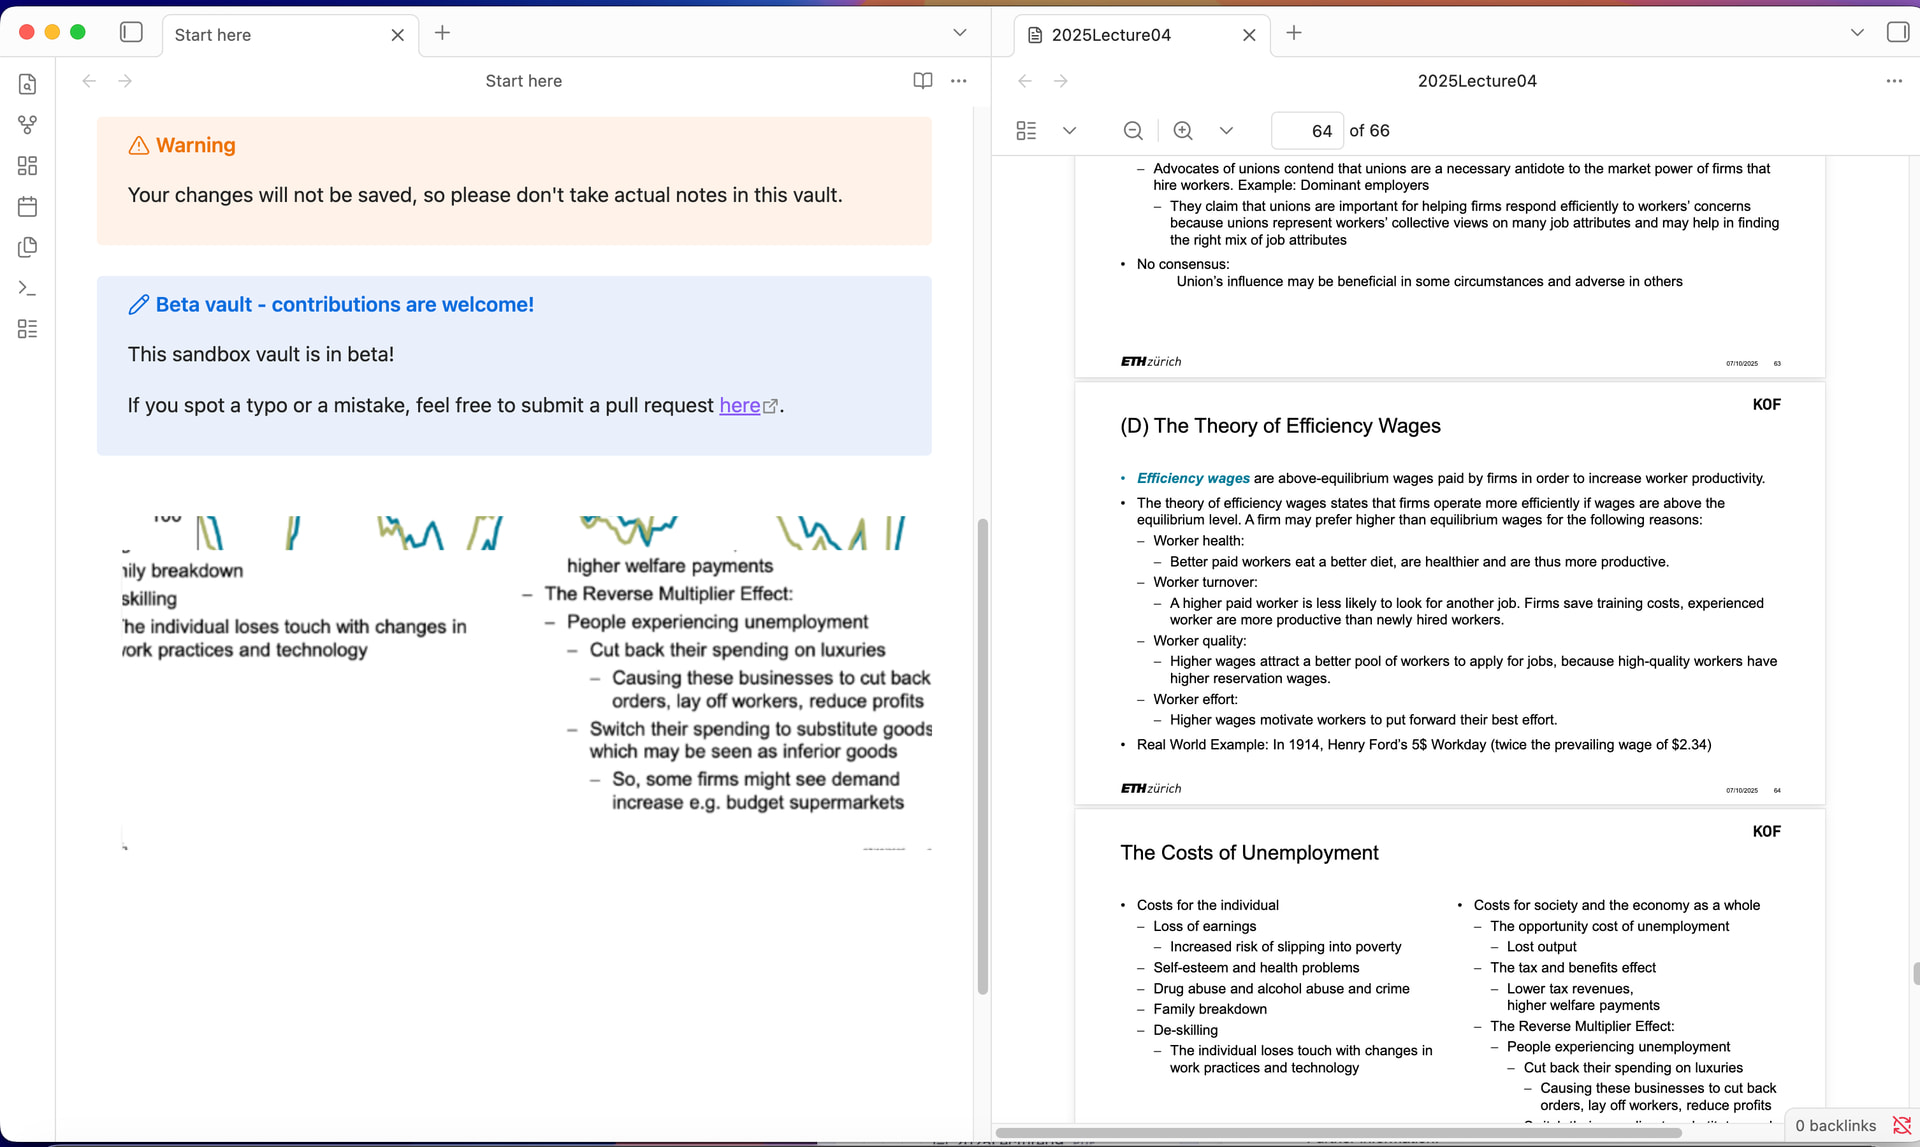This screenshot has height=1147, width=1920.
Task: Click PDF zoom in icon
Action: (1182, 131)
